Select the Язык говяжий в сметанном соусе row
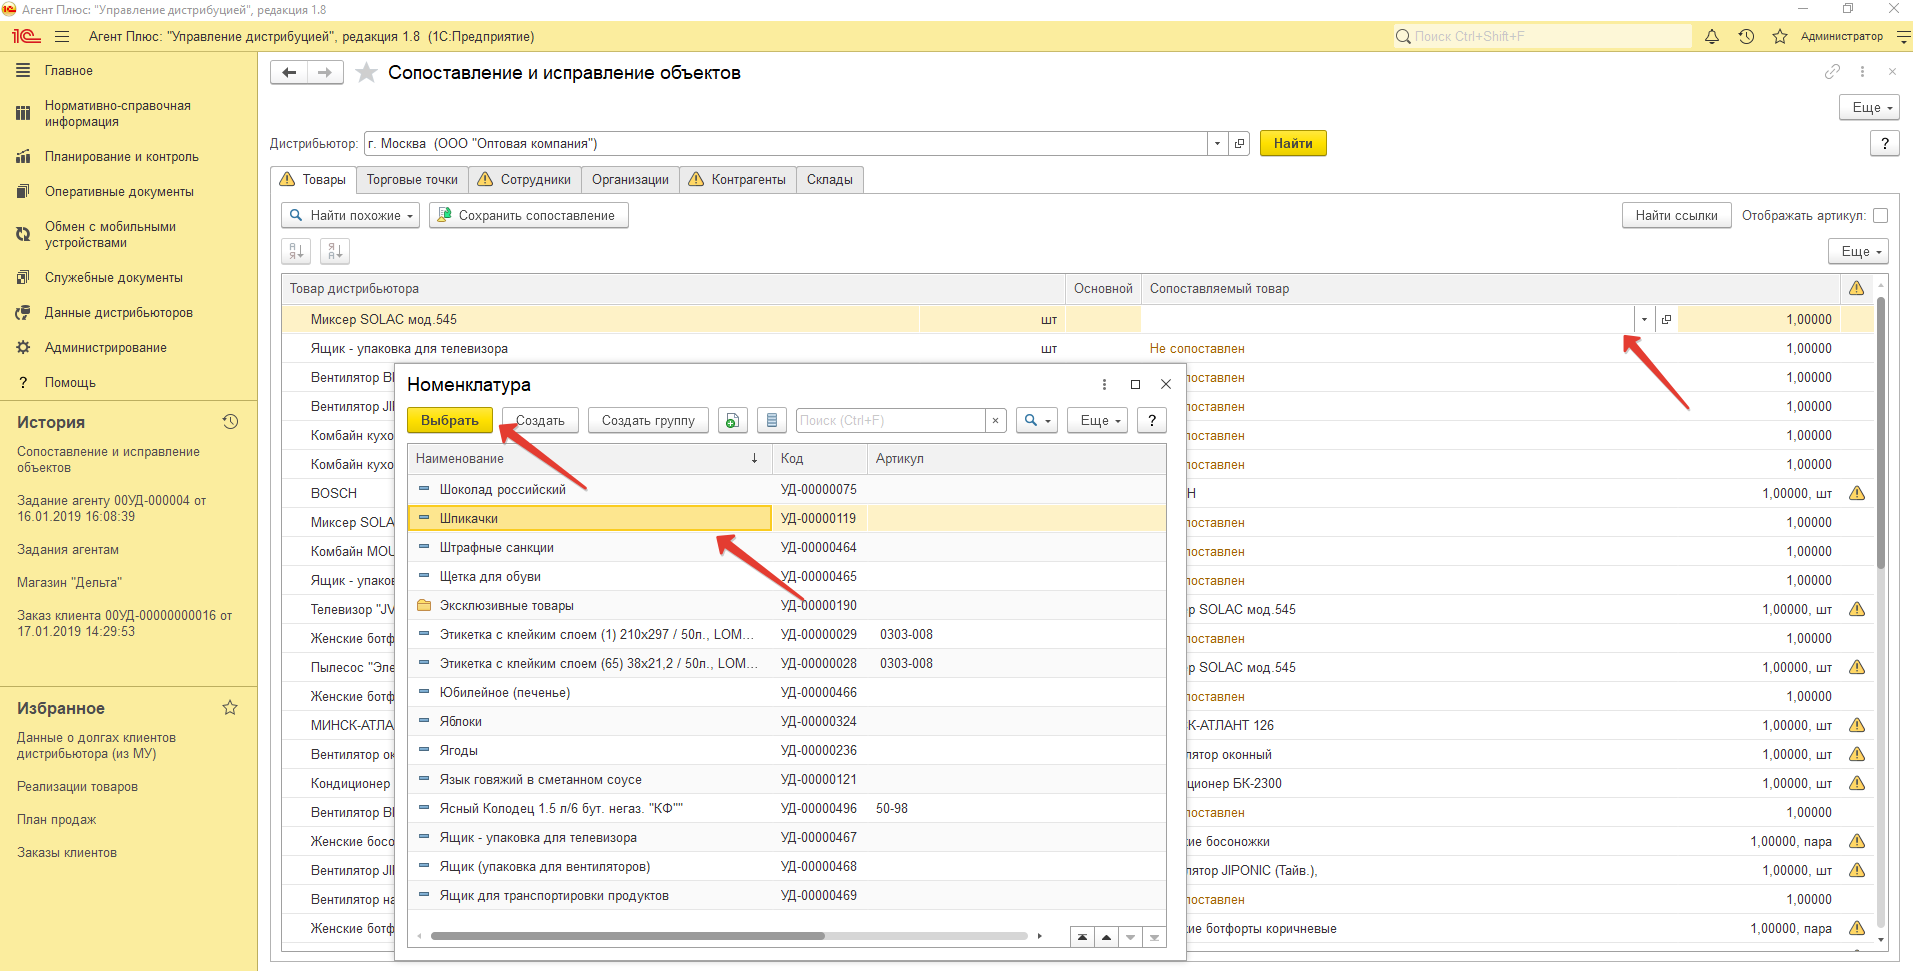 tap(787, 779)
